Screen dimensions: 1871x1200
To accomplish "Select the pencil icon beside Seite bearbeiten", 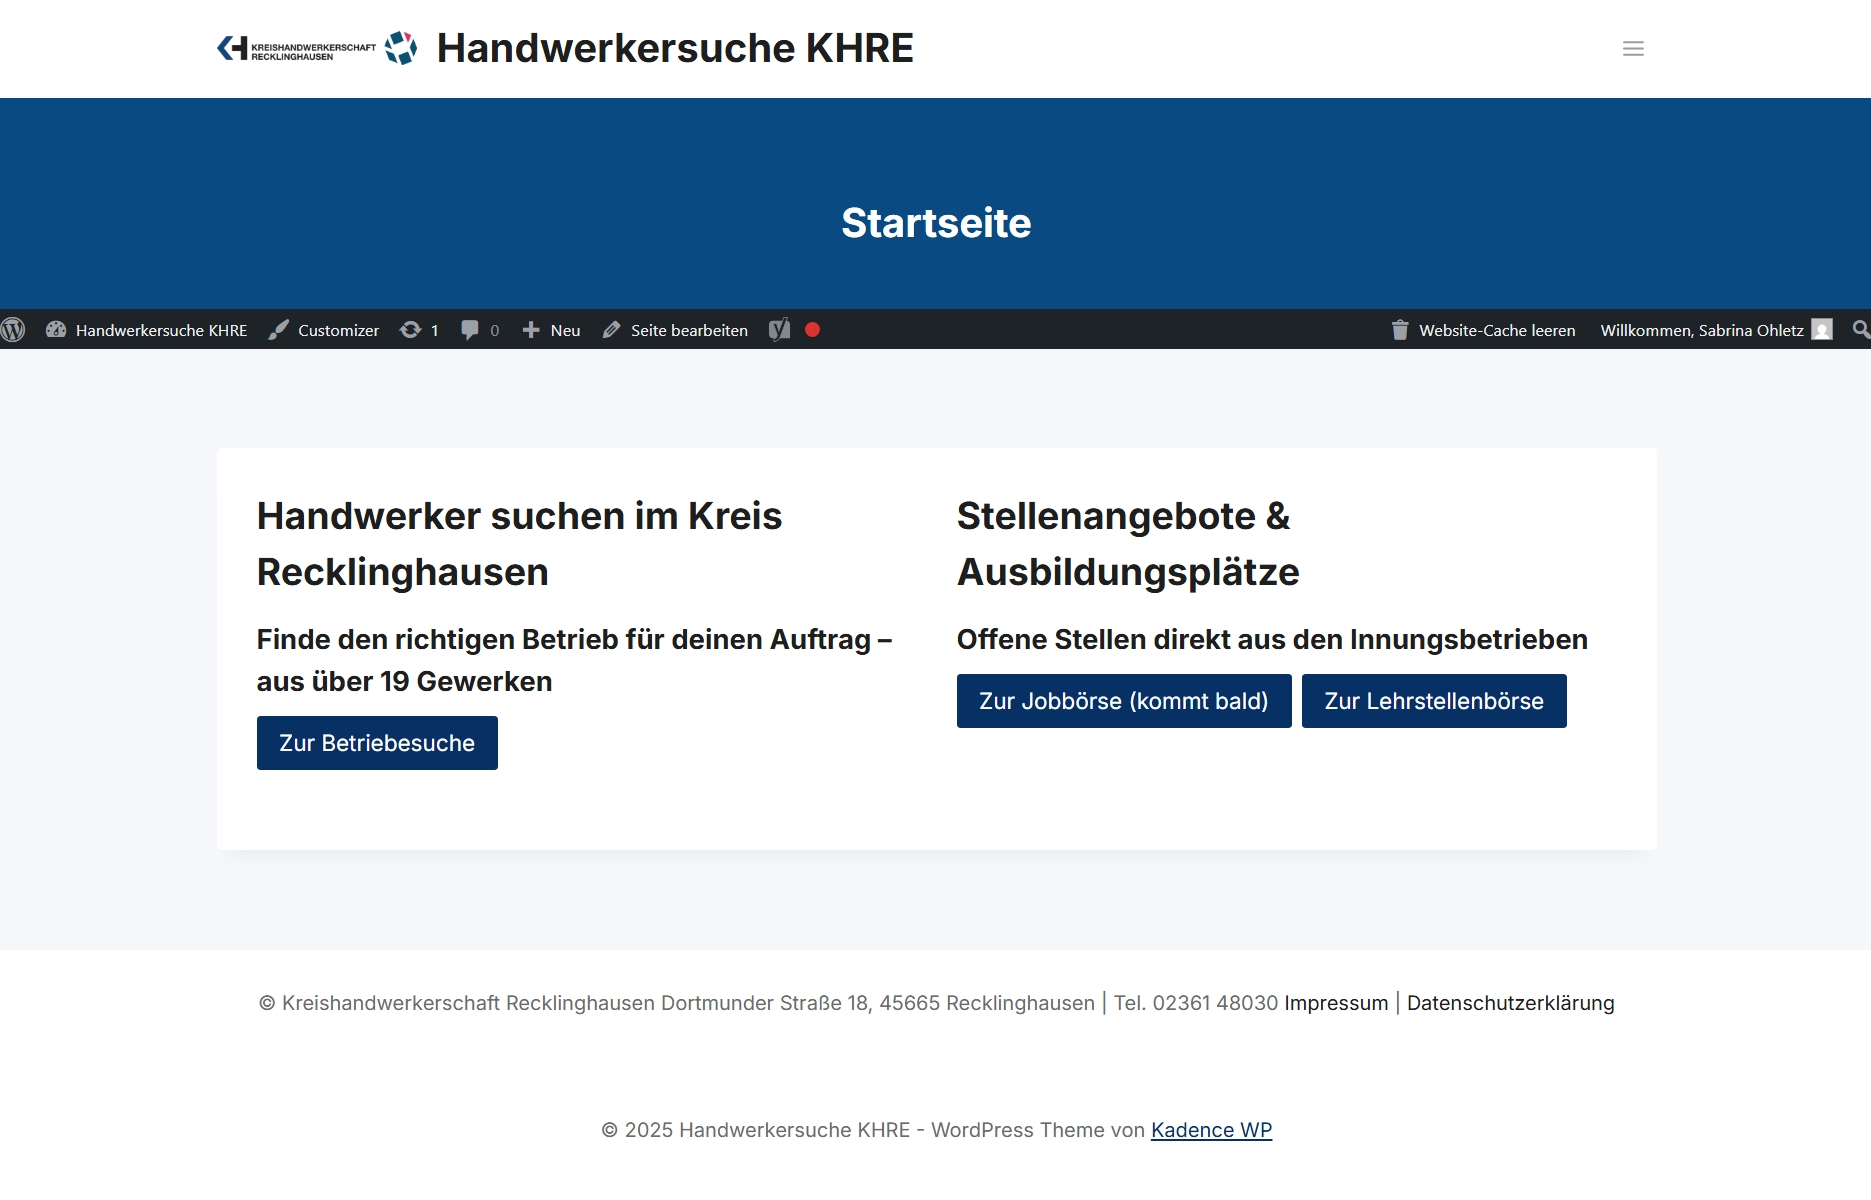I will click(610, 330).
